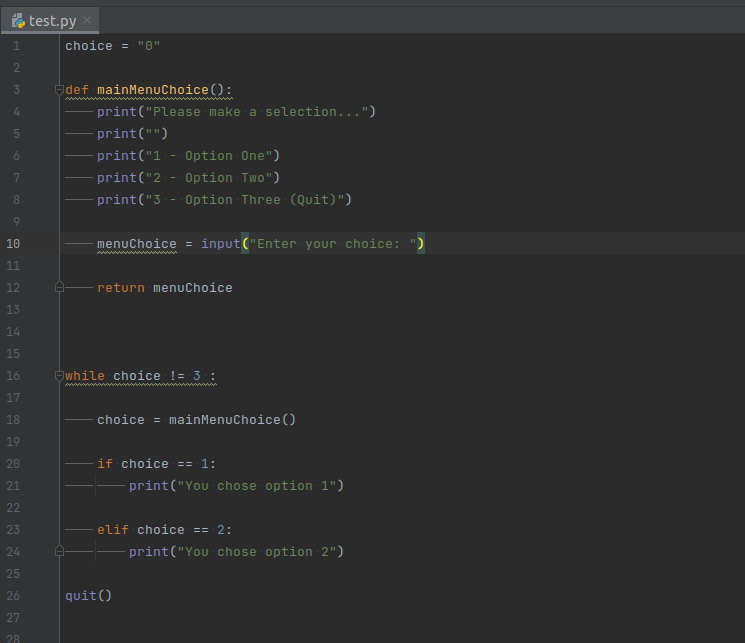The width and height of the screenshot is (745, 643).
Task: Click line number 10 in the gutter
Action: click(x=14, y=244)
